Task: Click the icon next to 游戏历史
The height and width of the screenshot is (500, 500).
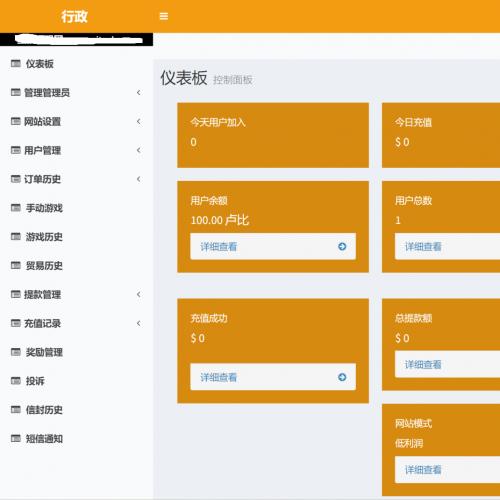Action: click(x=16, y=237)
